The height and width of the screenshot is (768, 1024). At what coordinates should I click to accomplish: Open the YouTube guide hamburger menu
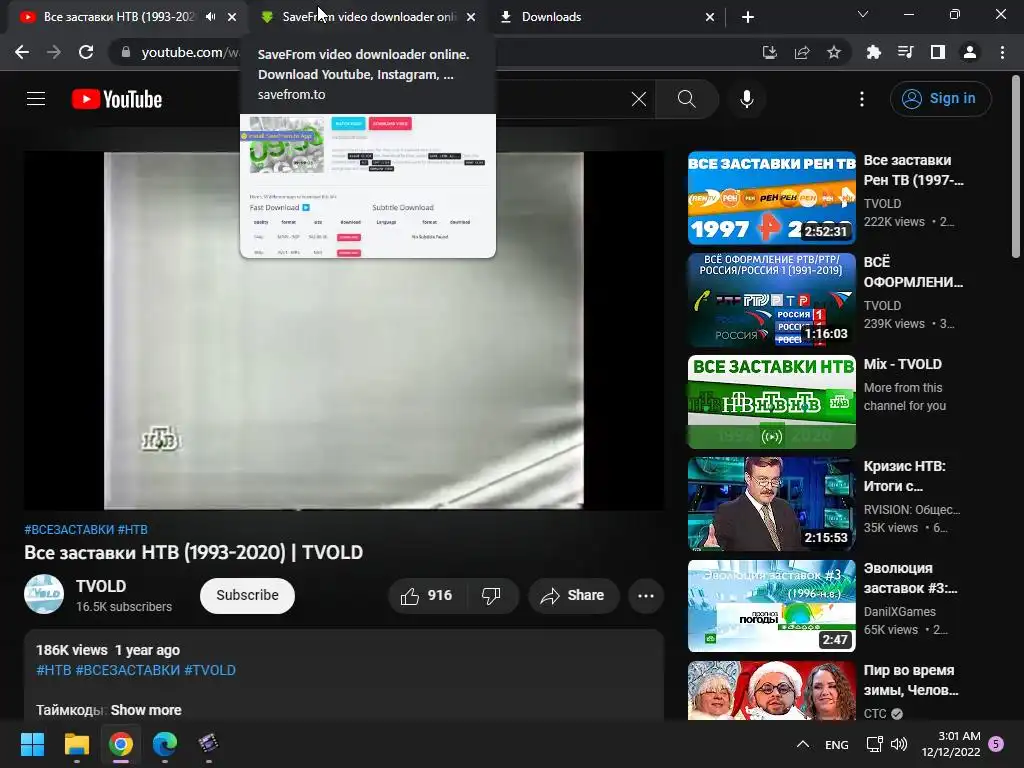pyautogui.click(x=36, y=99)
